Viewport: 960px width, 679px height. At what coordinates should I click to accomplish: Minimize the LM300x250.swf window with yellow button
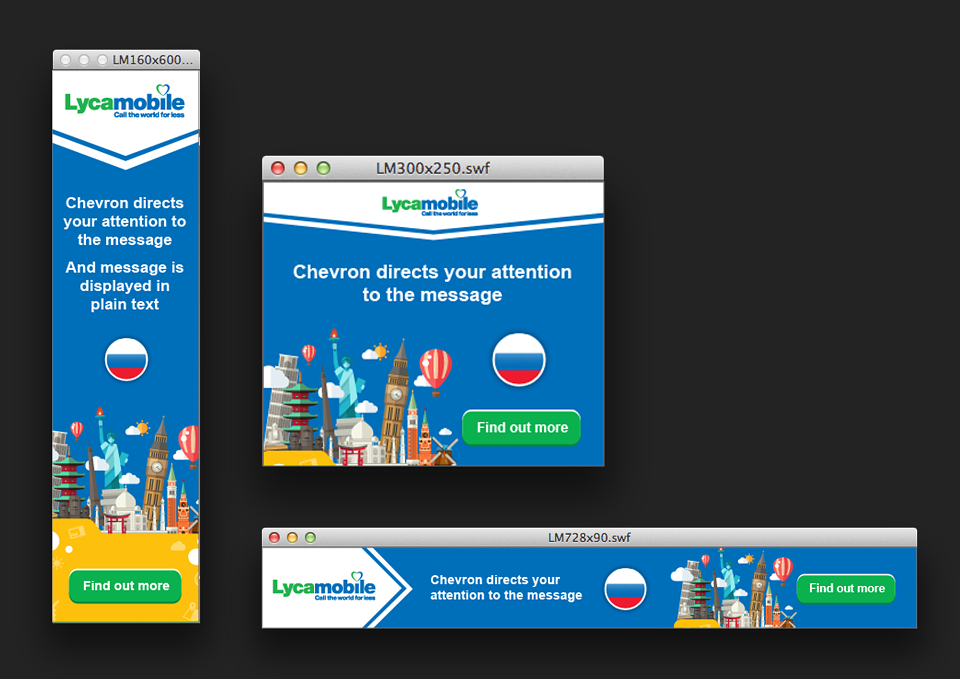301,168
